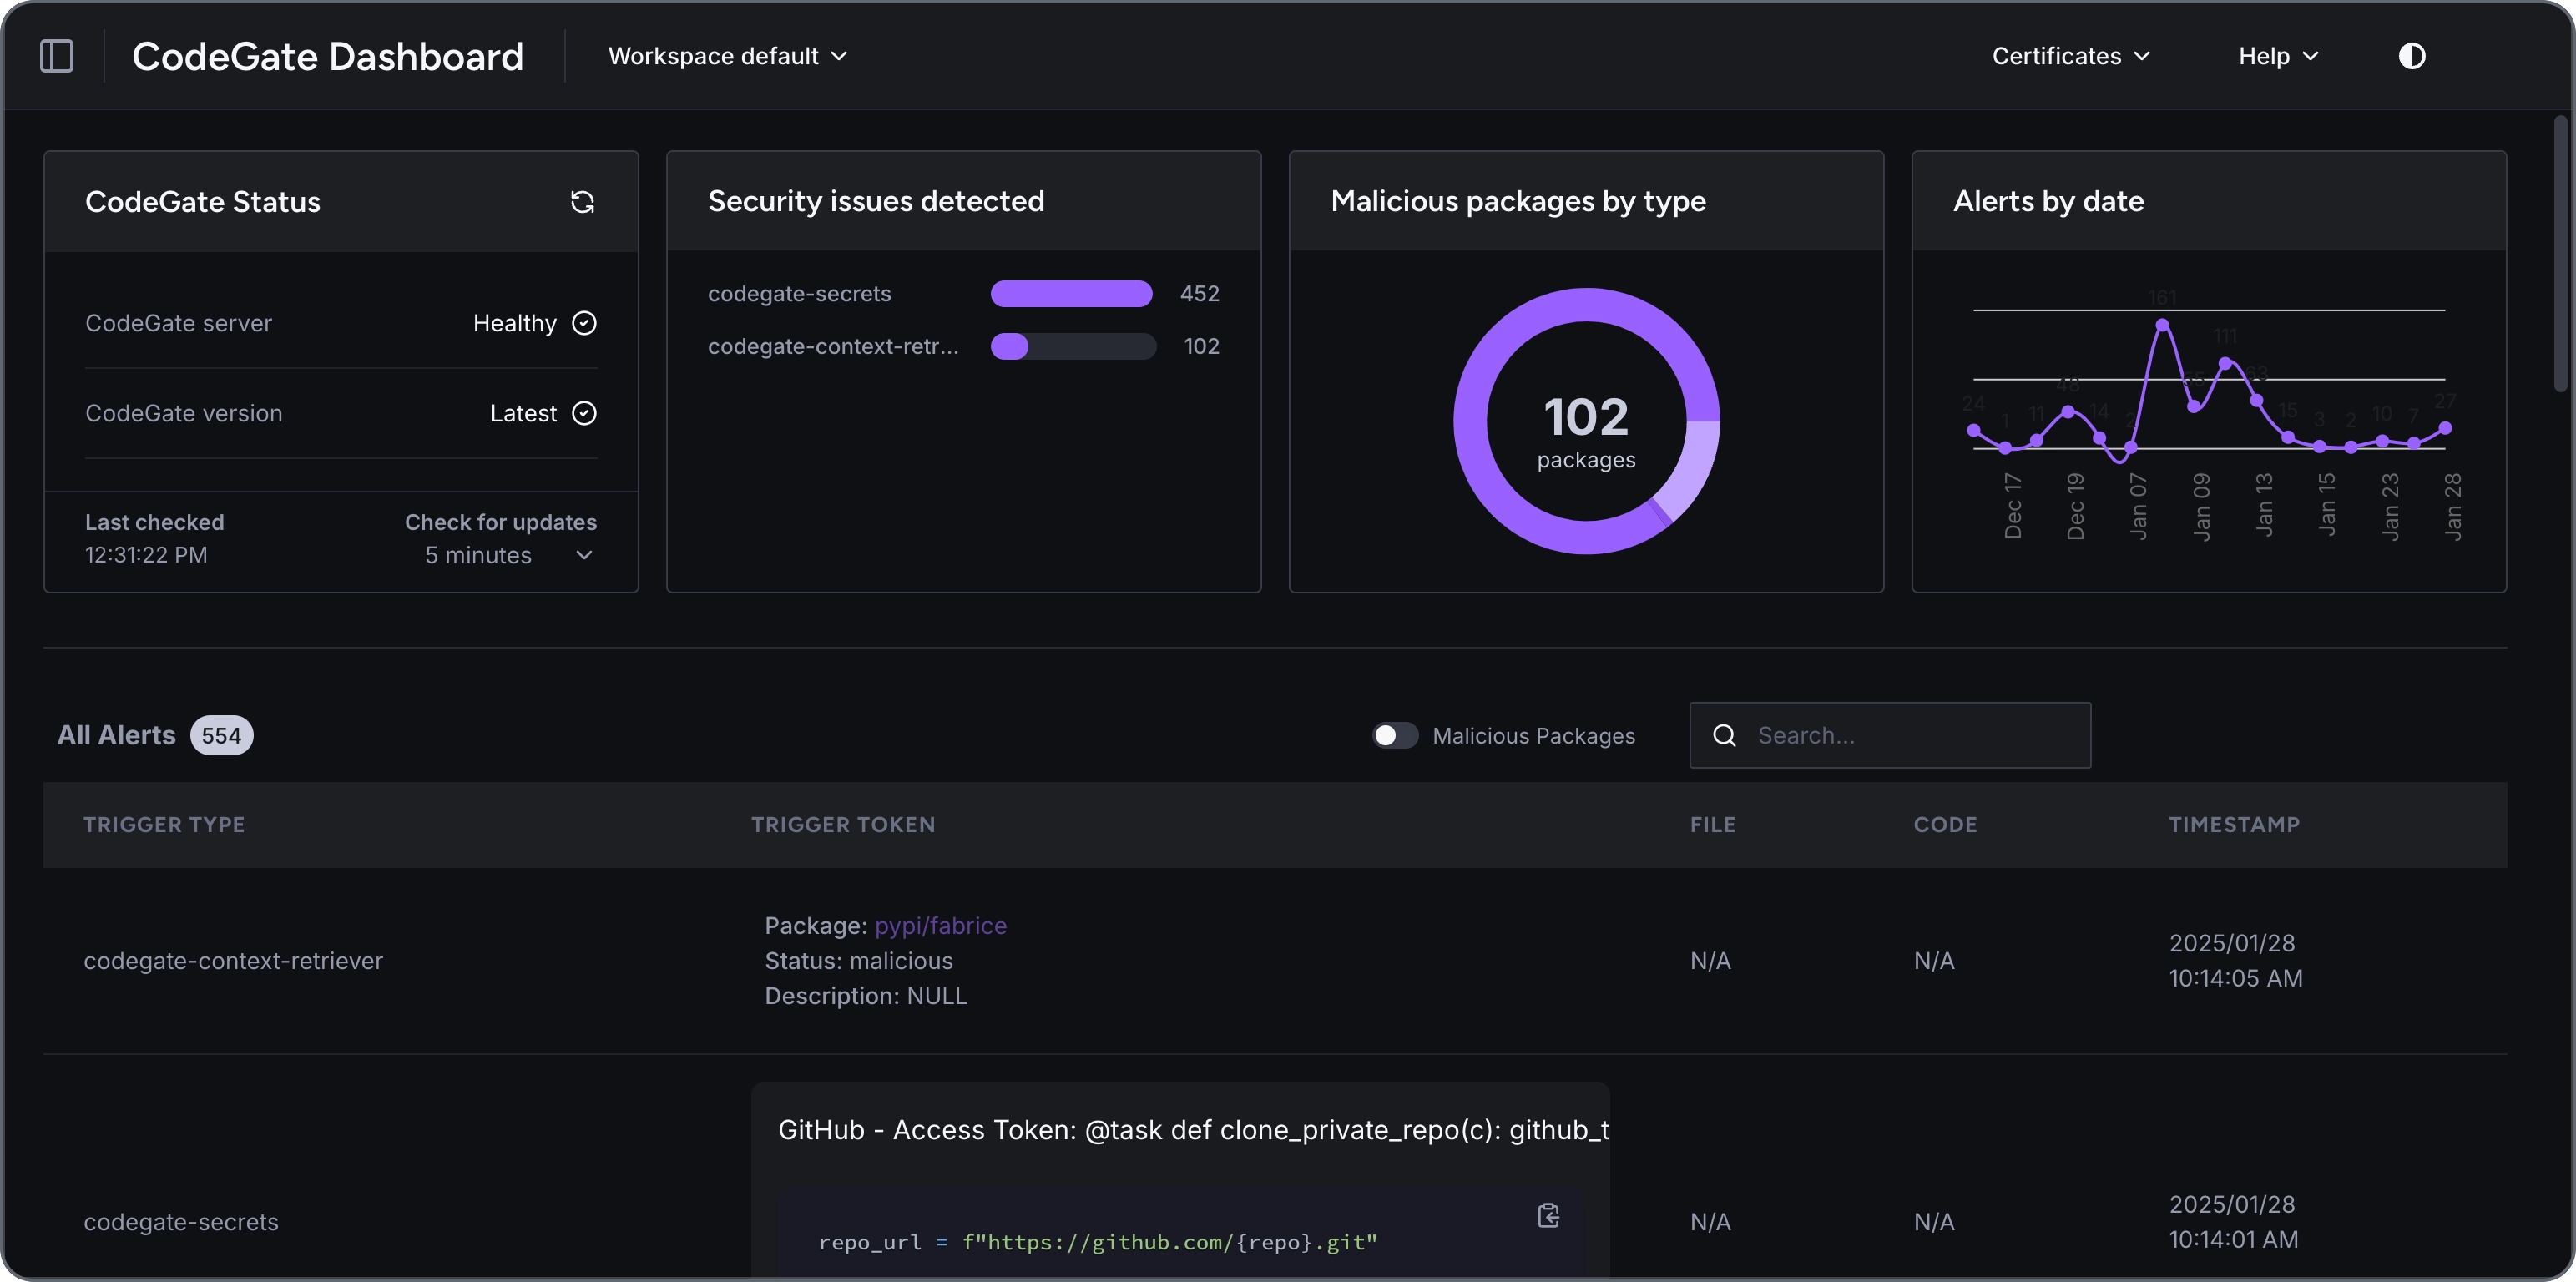Click the Malicious packages by type heading

click(1518, 201)
